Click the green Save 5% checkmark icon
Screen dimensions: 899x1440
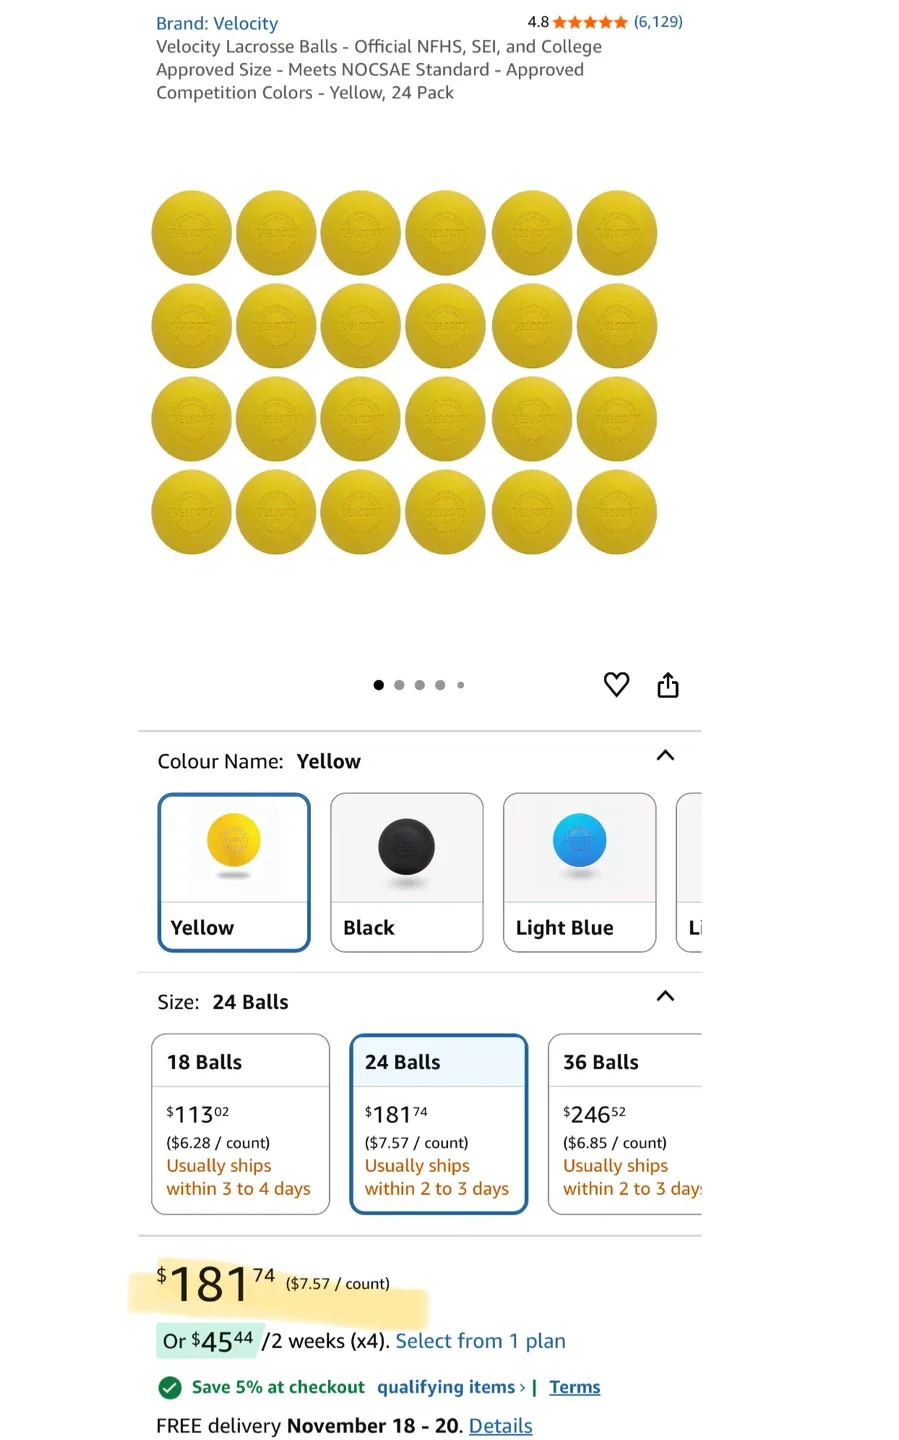click(x=169, y=1388)
